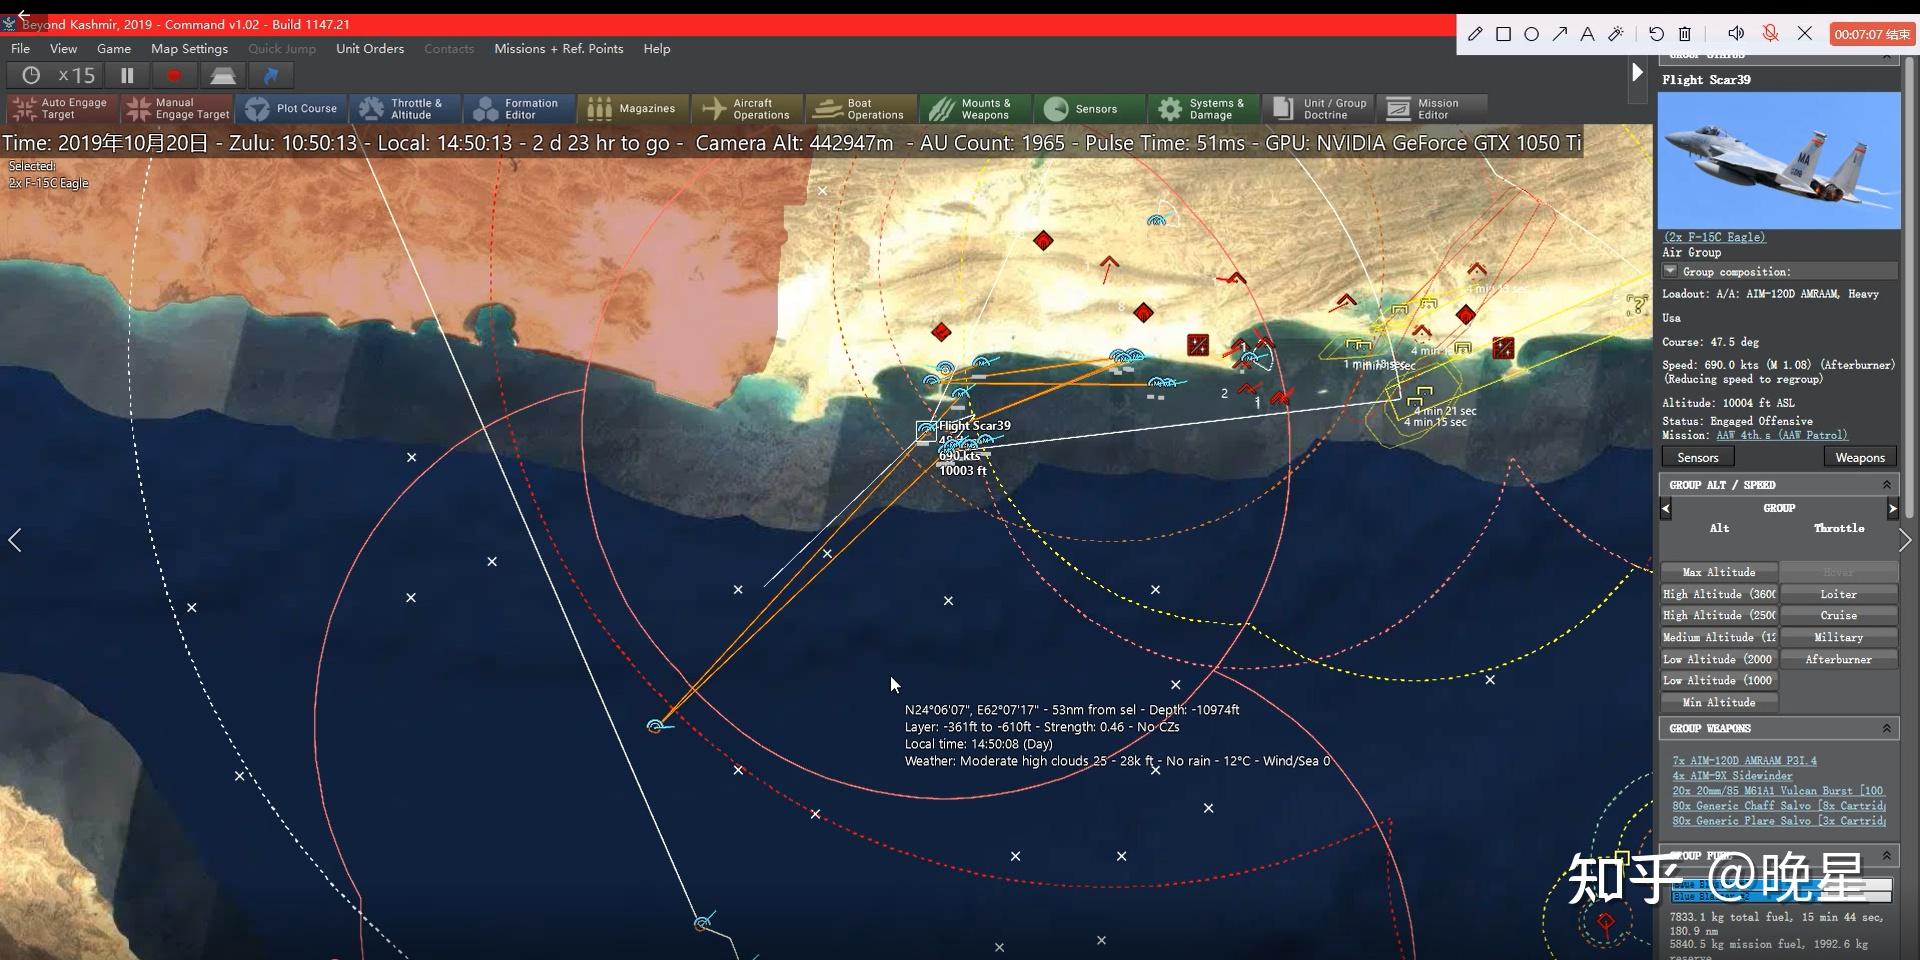Image resolution: width=1920 pixels, height=960 pixels.
Task: Collapse GROUP WEAPONS section
Action: pos(1887,728)
